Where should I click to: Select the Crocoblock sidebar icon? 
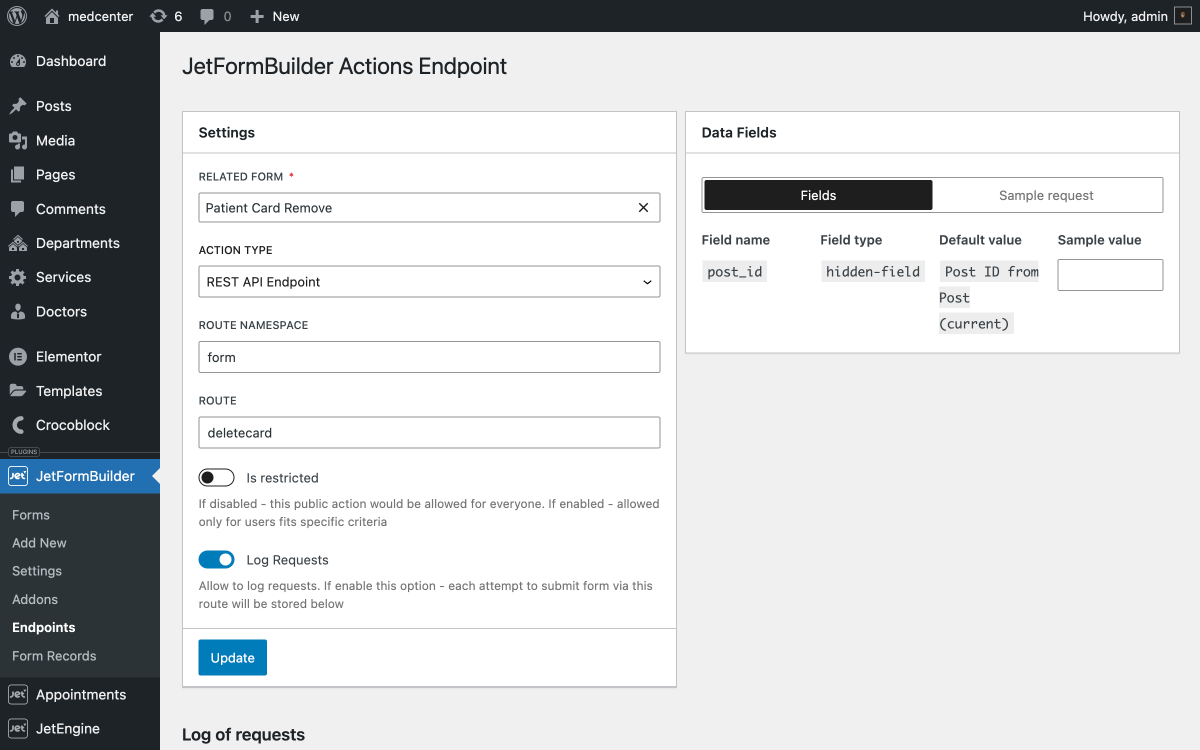click(20, 425)
